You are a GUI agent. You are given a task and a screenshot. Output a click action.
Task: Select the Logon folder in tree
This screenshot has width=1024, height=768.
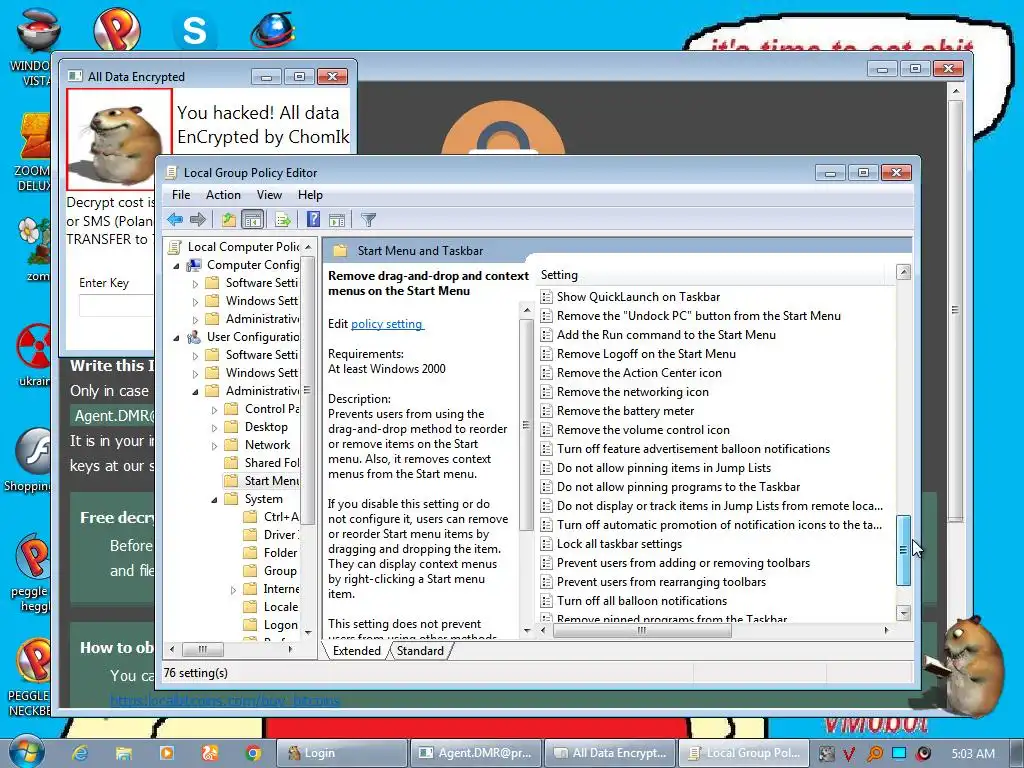270,625
